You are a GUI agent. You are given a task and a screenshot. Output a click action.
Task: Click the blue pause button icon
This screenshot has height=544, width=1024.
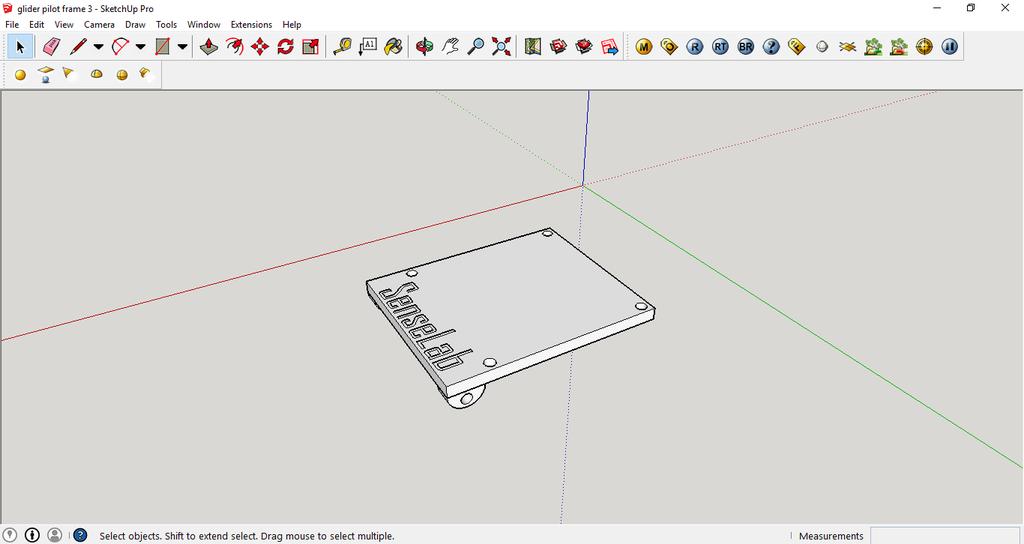coord(950,47)
